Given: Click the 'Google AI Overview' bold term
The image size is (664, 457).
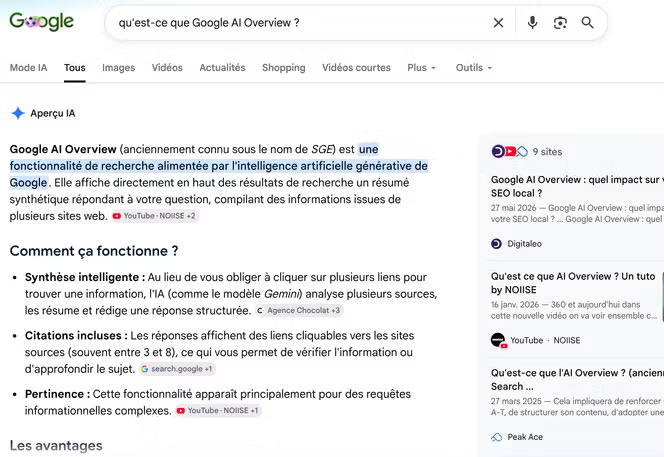Looking at the screenshot, I should [63, 149].
